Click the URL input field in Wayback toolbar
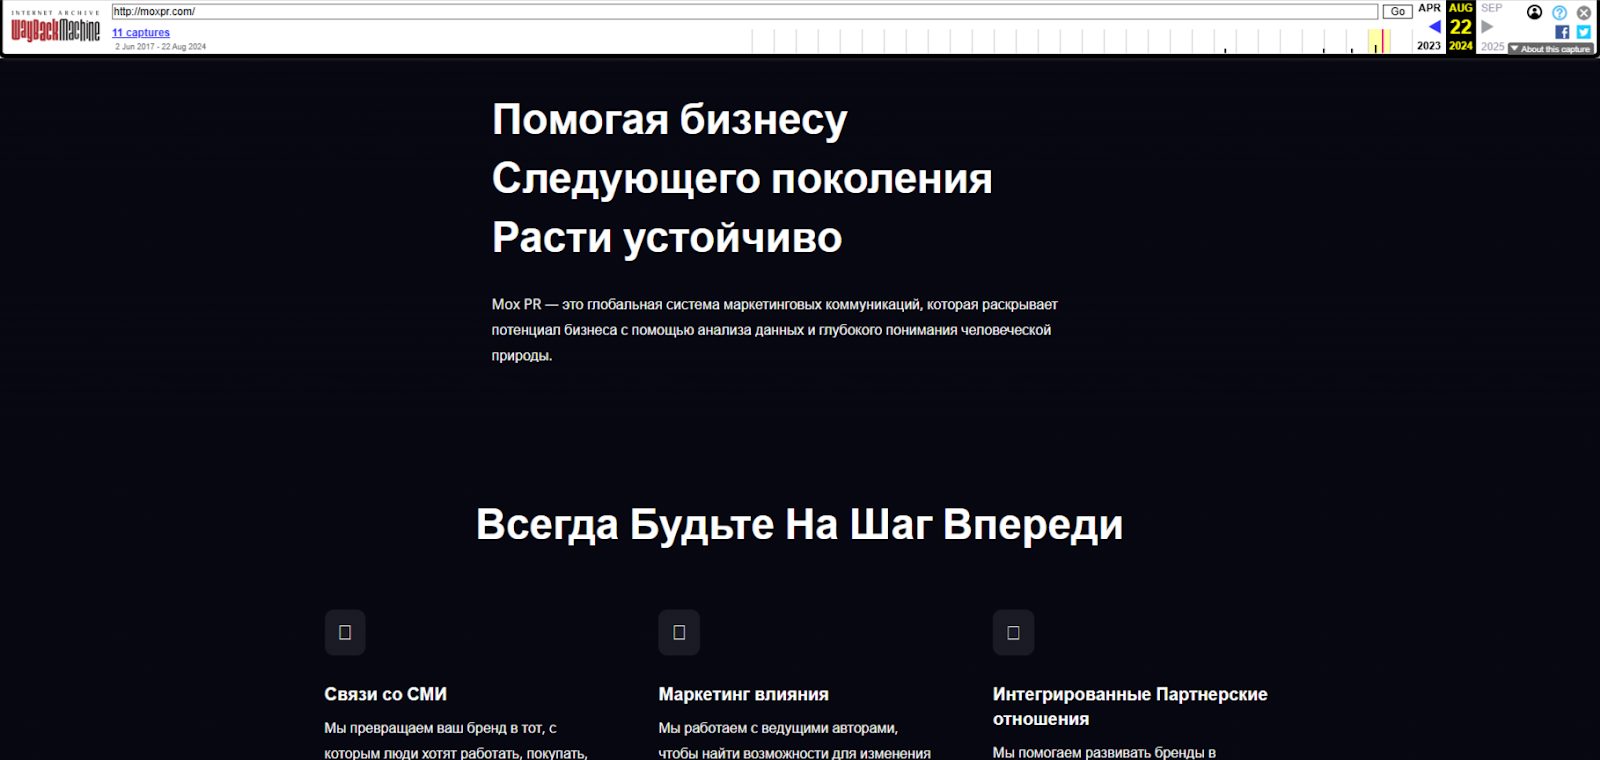Image resolution: width=1600 pixels, height=760 pixels. click(x=744, y=12)
